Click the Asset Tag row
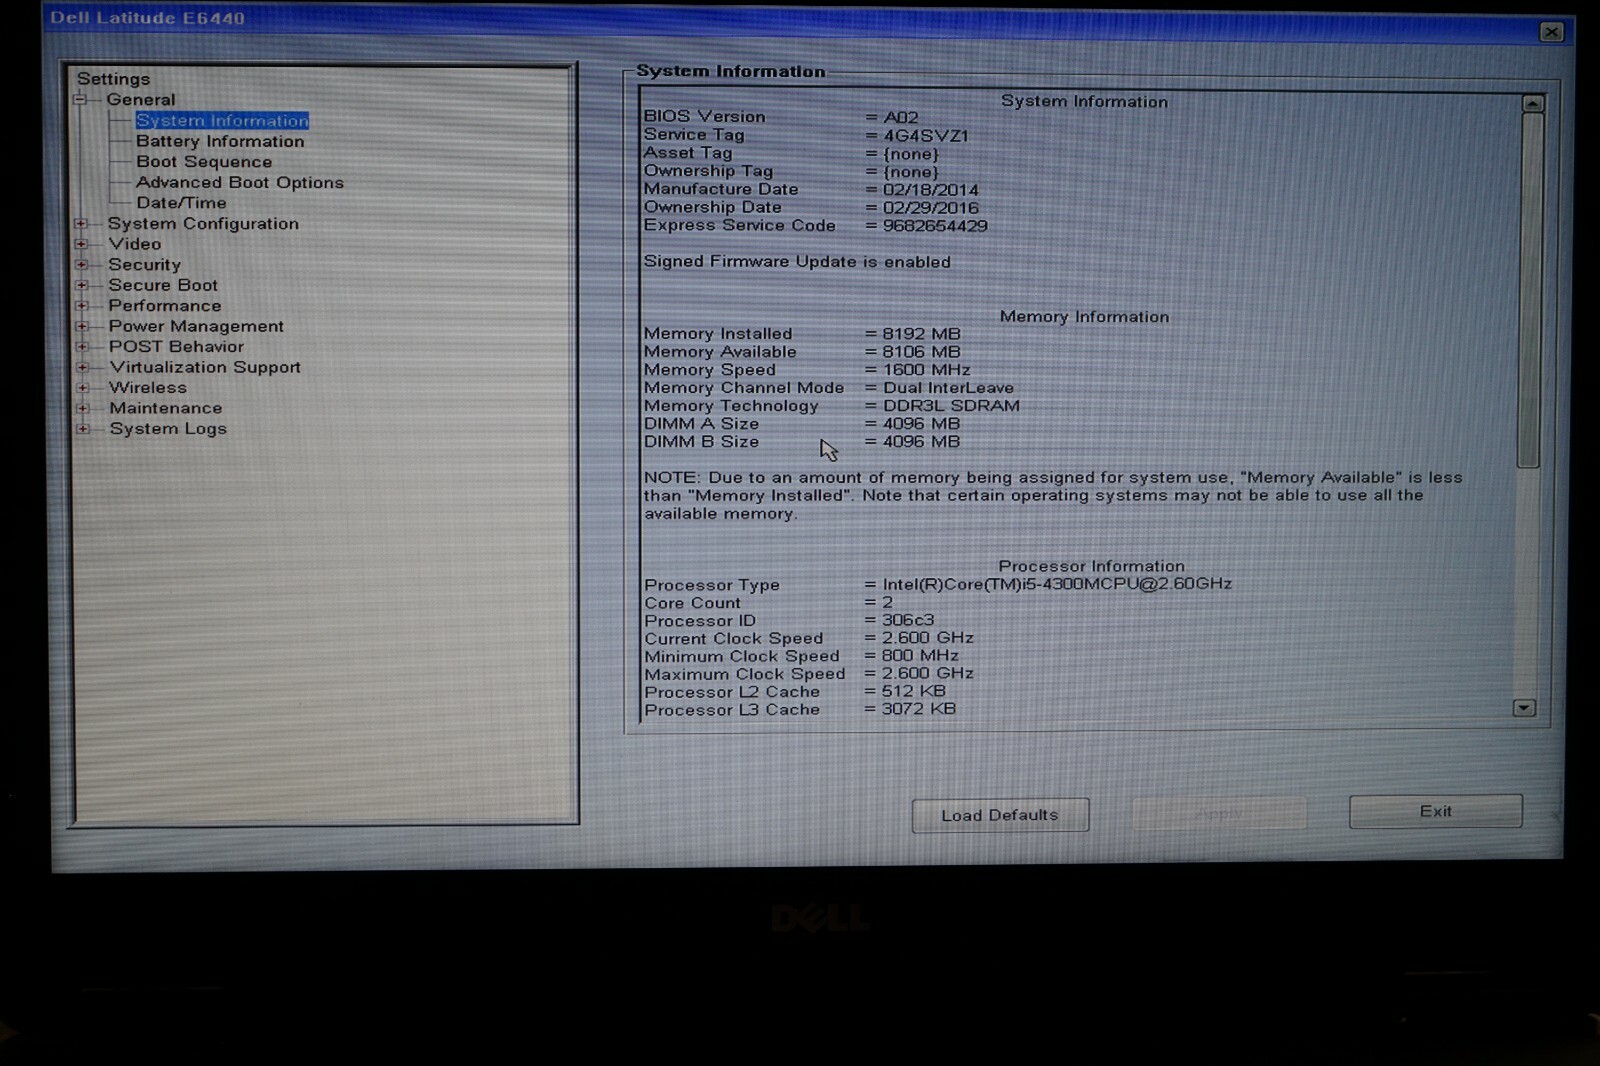Viewport: 1600px width, 1066px height. pos(792,154)
